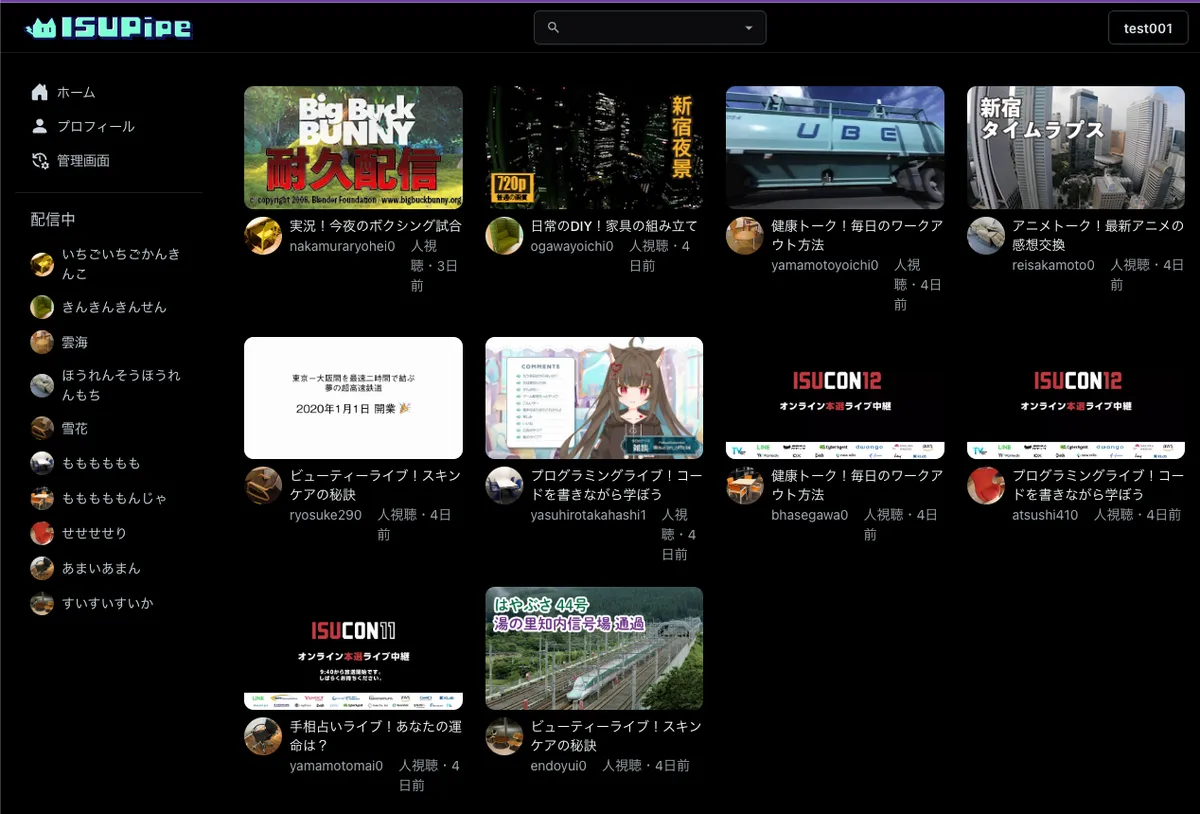1200x814 pixels.
Task: Open the ホーム menu item
Action: (76, 92)
